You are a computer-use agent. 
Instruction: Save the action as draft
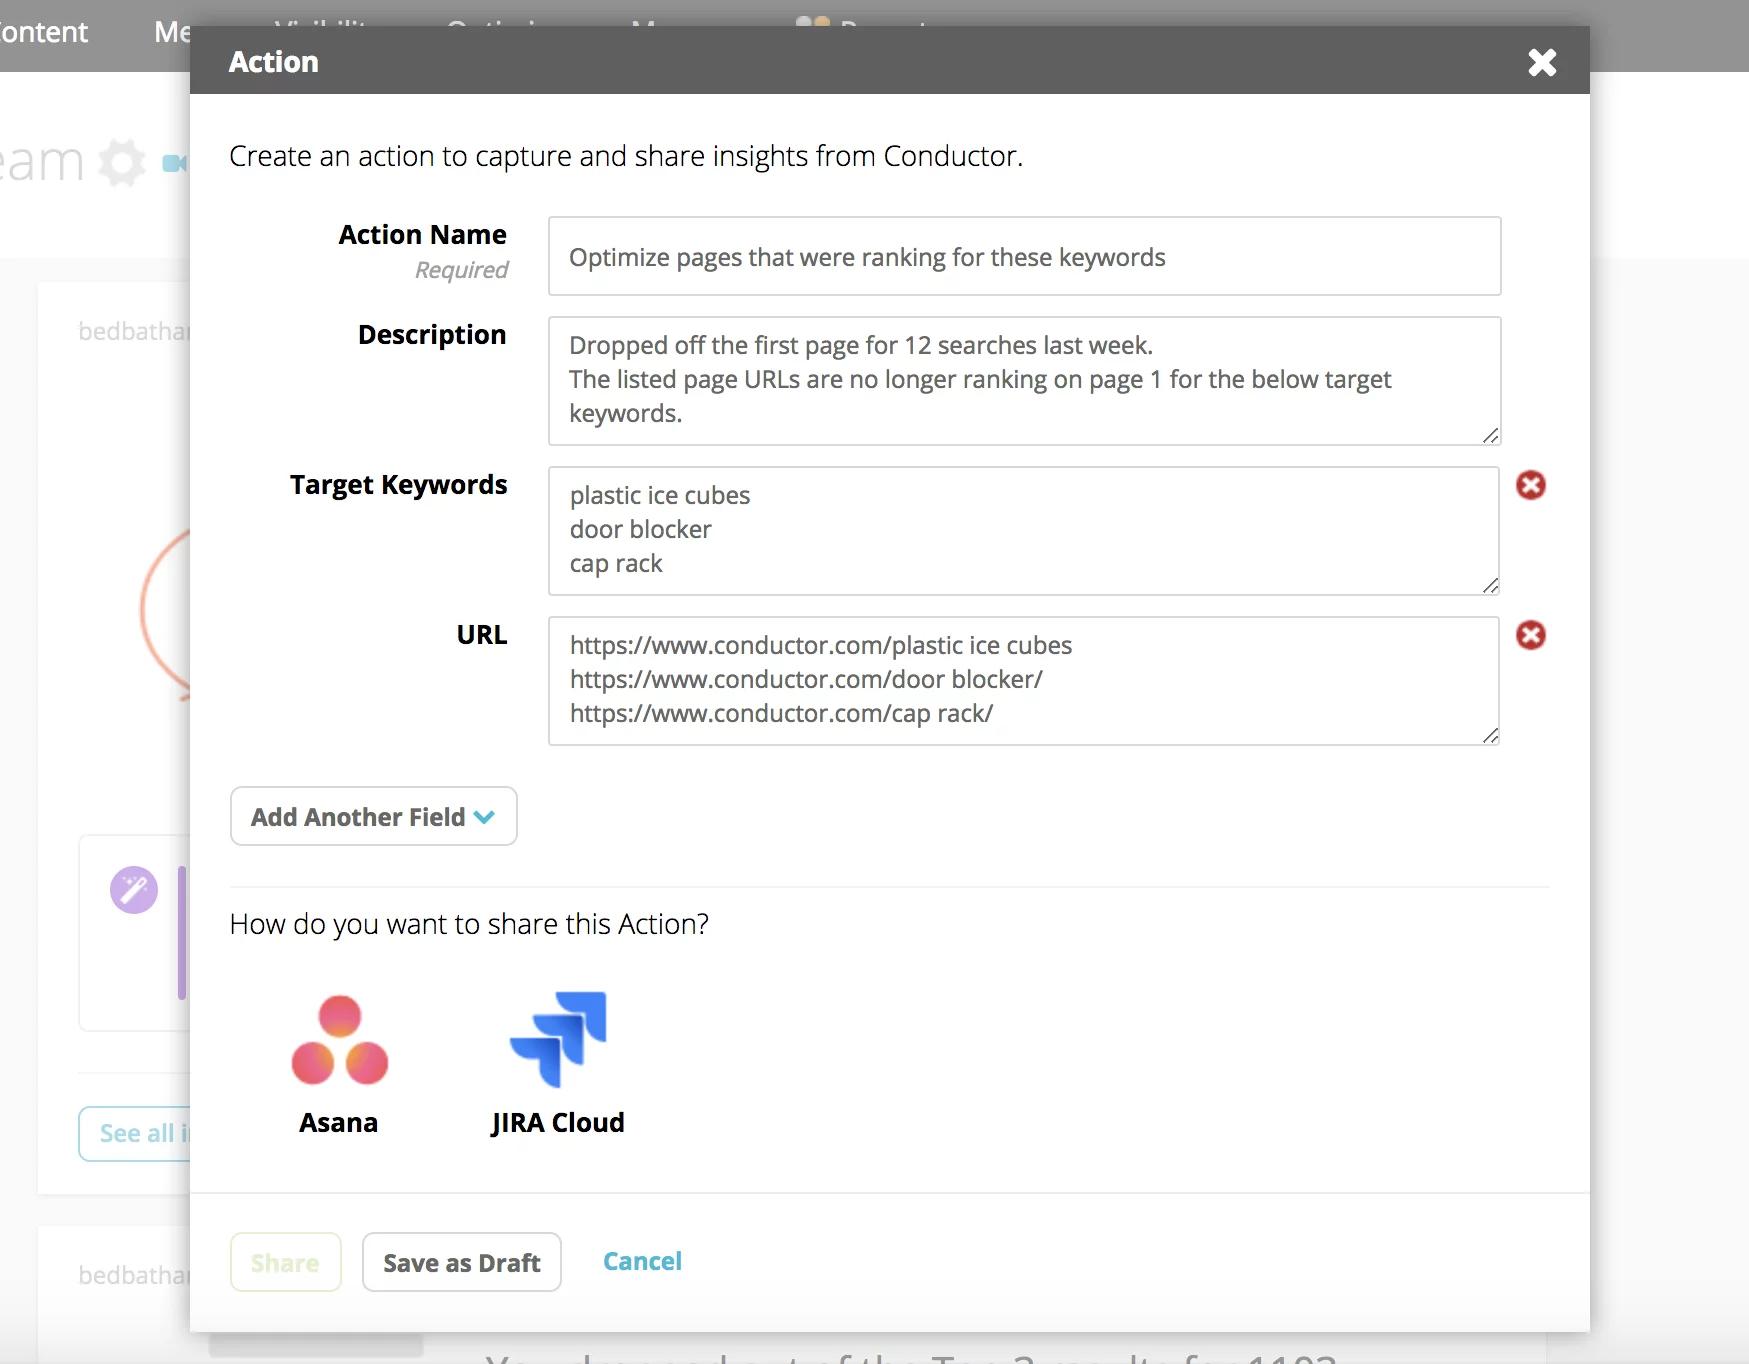(x=461, y=1262)
